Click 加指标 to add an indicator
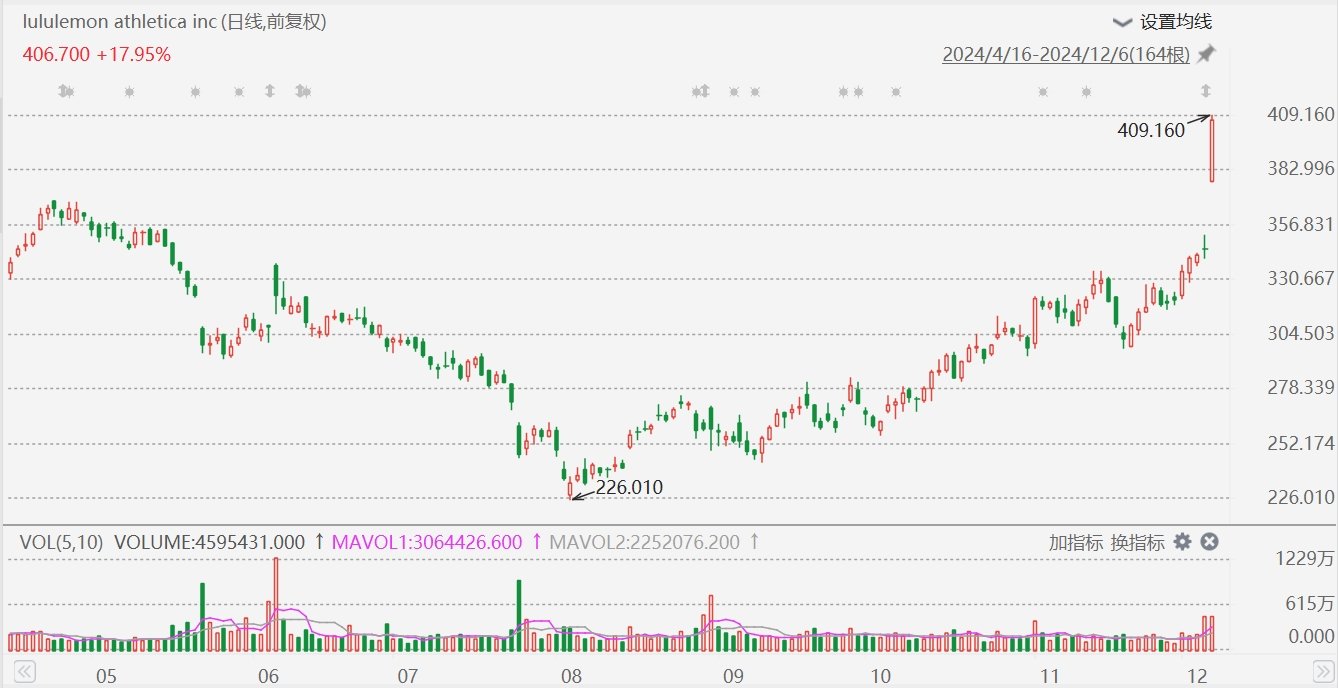 click(x=1075, y=543)
